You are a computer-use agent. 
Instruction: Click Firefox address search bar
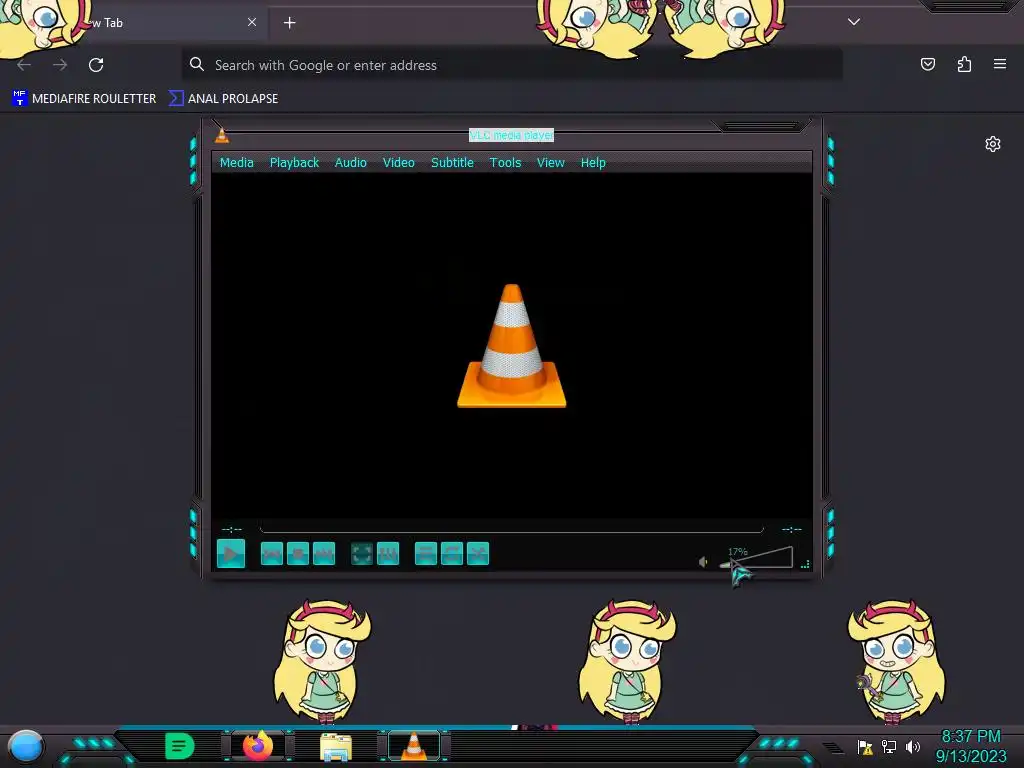(x=511, y=65)
